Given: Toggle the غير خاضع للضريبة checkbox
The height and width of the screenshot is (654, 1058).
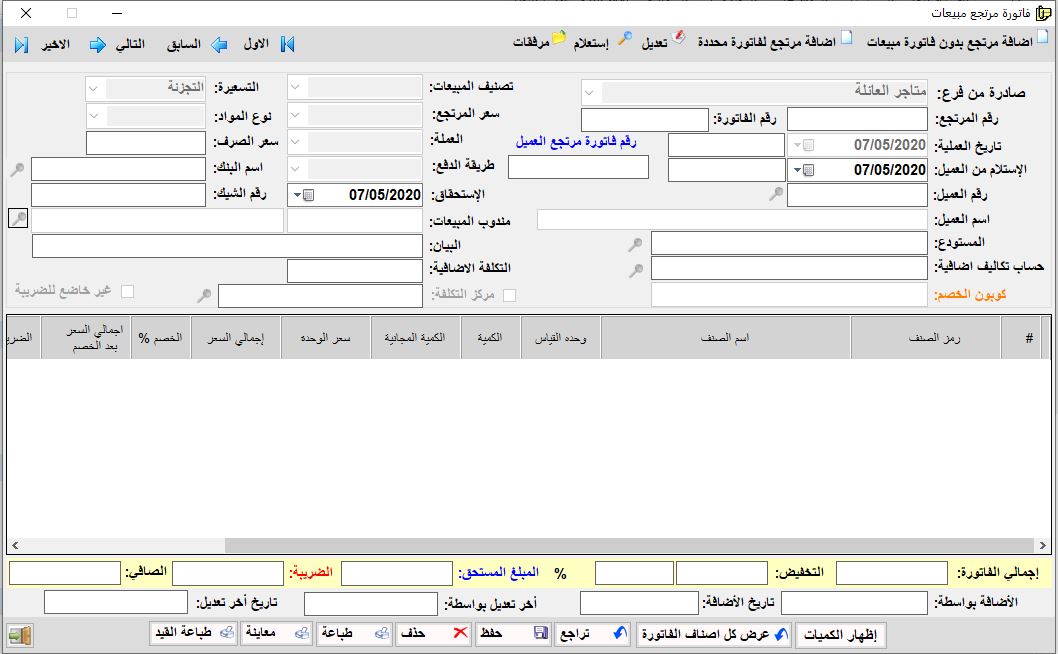Looking at the screenshot, I should [127, 291].
